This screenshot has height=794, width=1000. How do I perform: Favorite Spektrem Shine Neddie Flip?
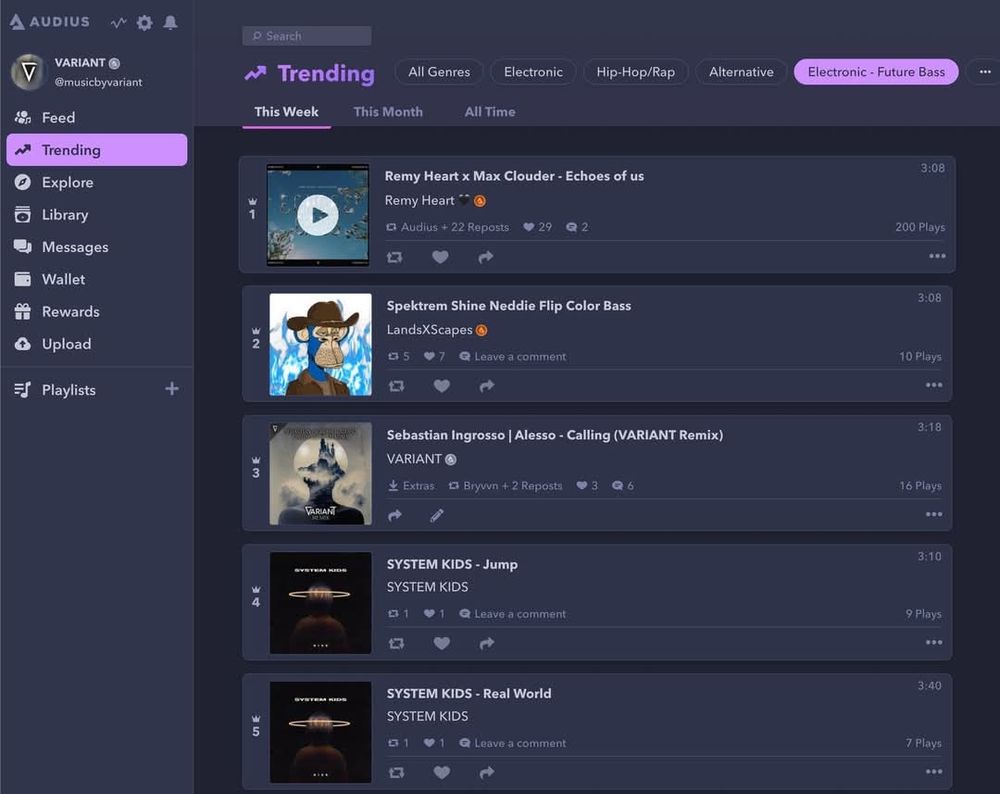click(x=441, y=386)
